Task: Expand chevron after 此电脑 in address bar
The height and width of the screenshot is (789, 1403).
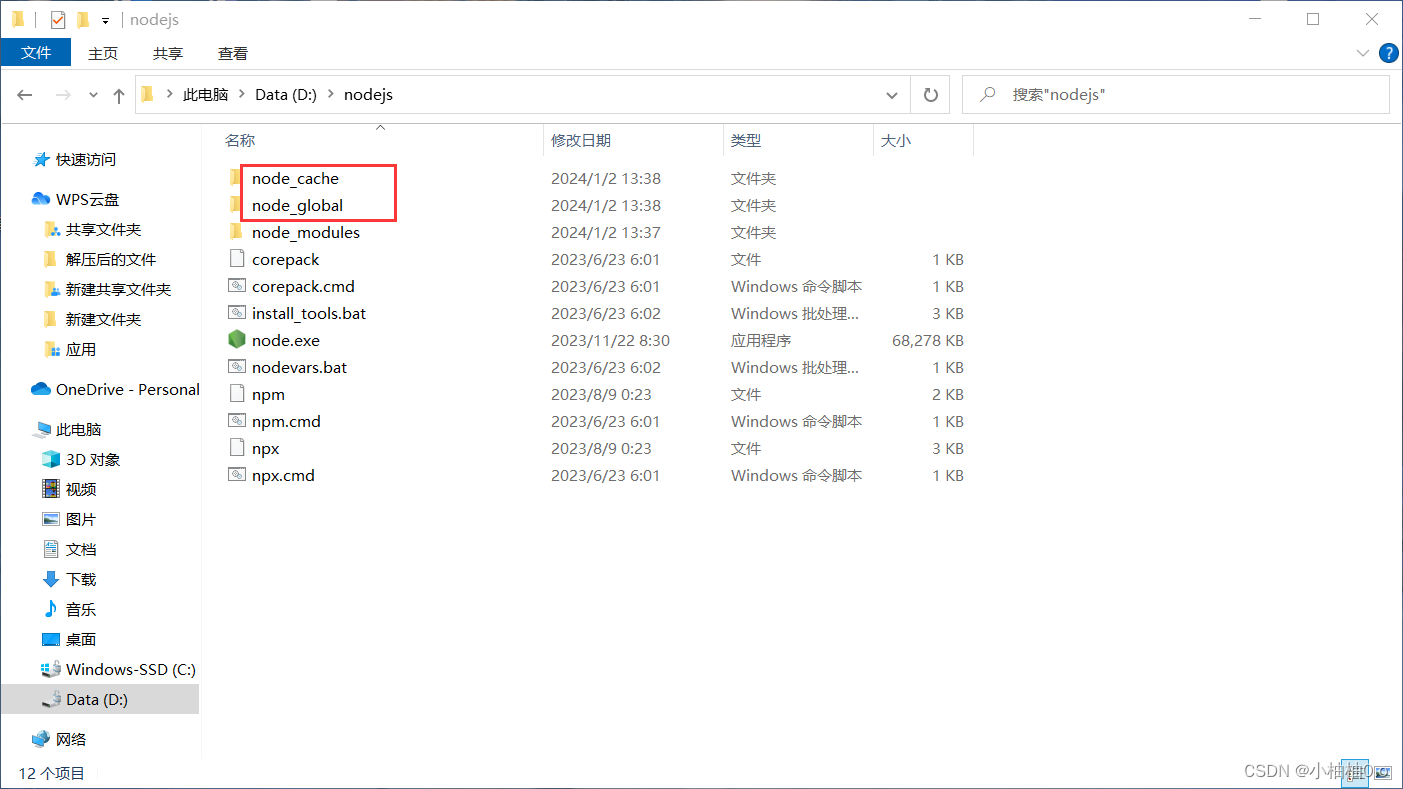Action: [x=242, y=95]
